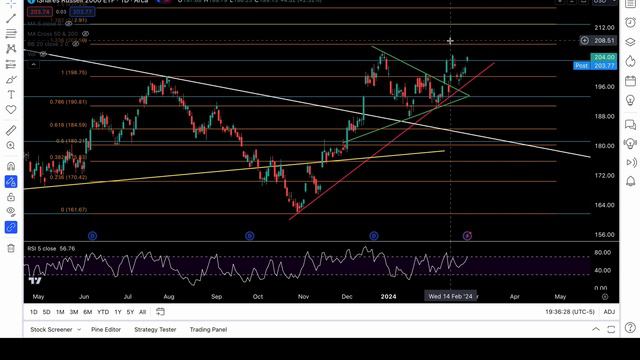Toggle the ADJ adjusted data button
This screenshot has height=360, width=640.
(609, 312)
